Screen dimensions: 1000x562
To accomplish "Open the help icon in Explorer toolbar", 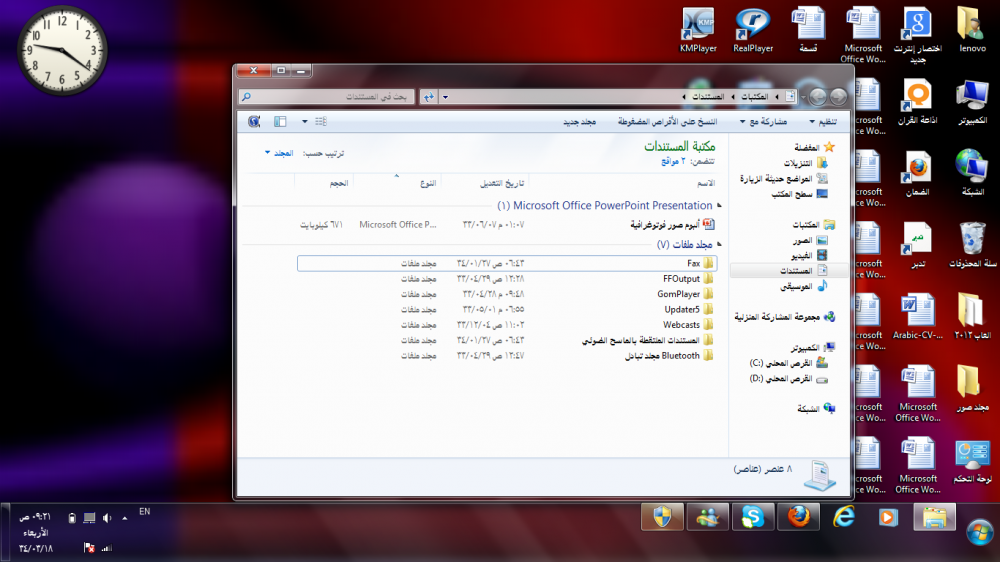I will 254,121.
